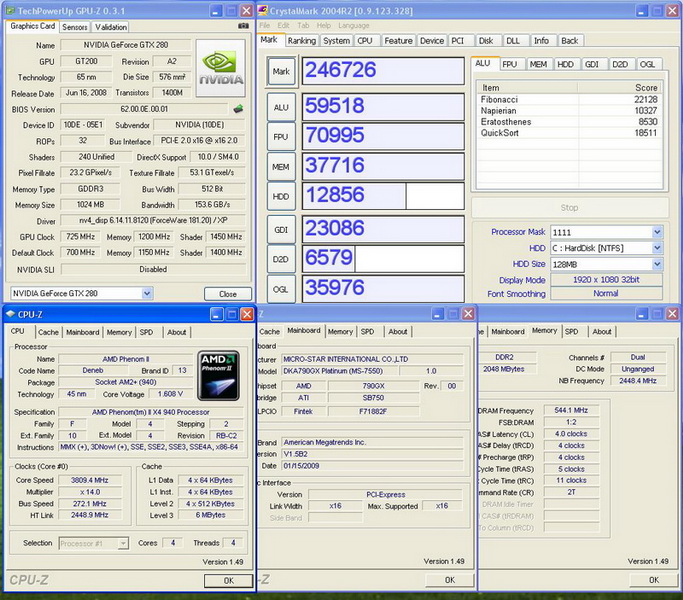Click the BIOS save chip icon
This screenshot has width=683, height=600.
point(239,109)
